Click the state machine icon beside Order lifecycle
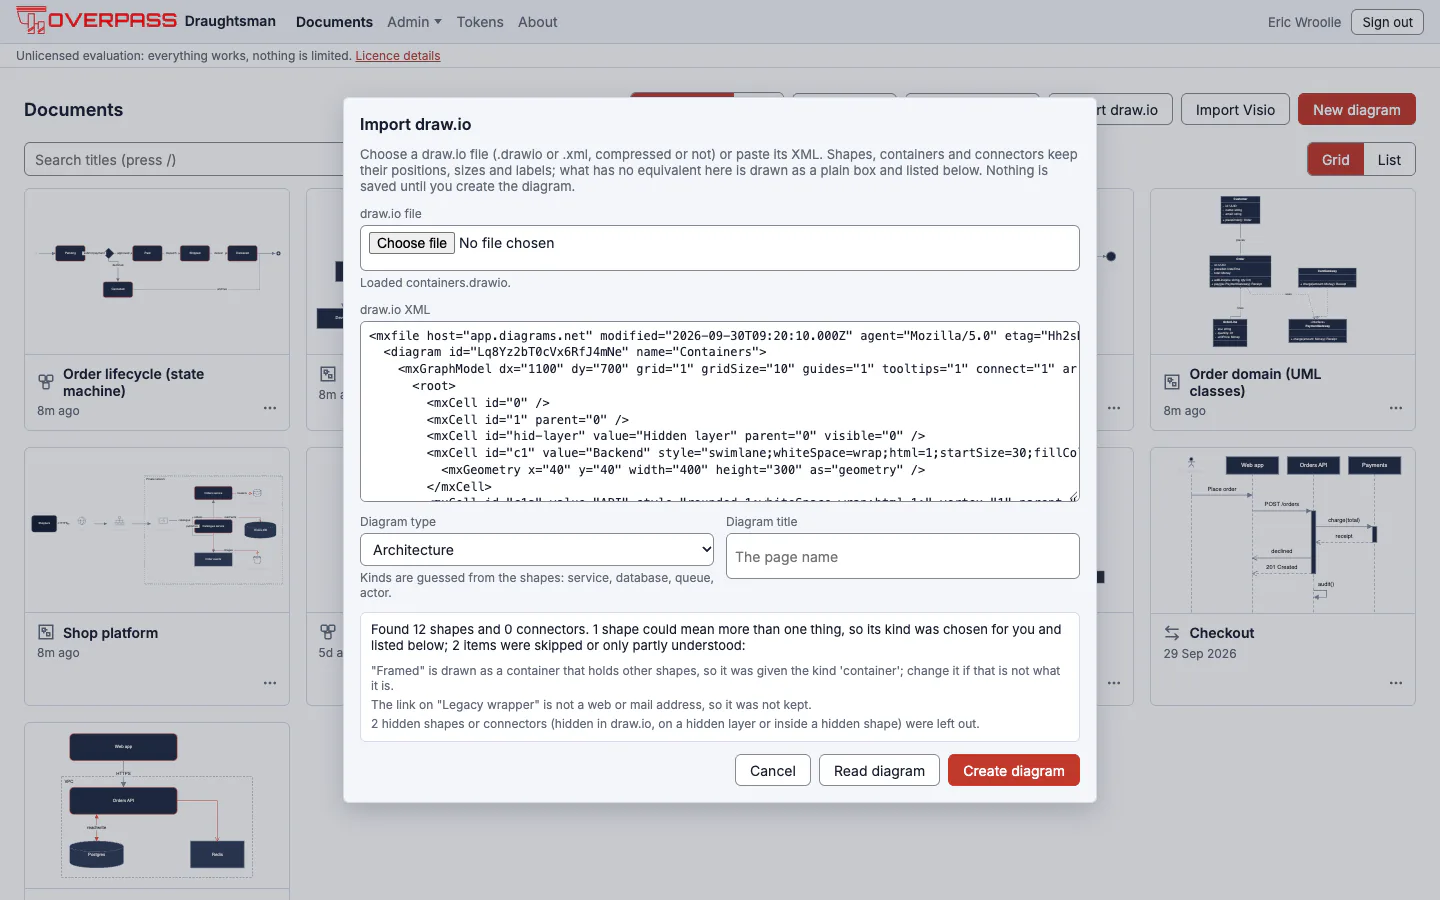1440x900 pixels. [x=46, y=382]
